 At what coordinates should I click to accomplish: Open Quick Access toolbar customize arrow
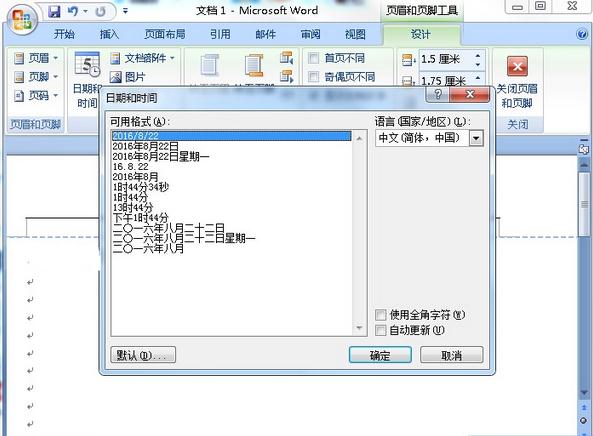(125, 11)
